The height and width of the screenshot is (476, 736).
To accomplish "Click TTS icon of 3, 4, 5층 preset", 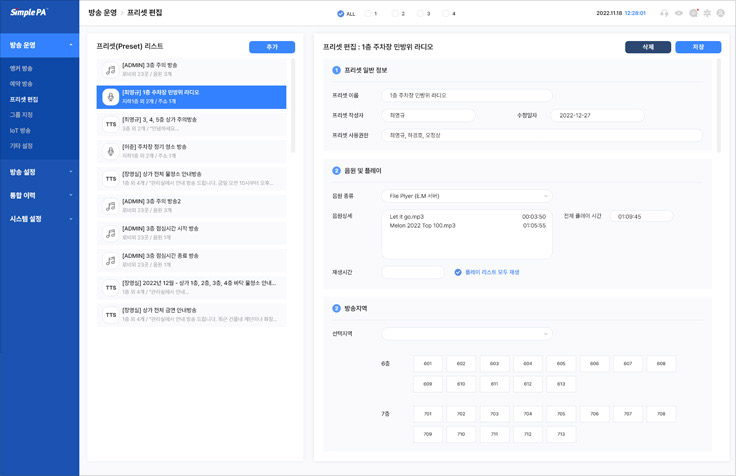I will point(110,124).
